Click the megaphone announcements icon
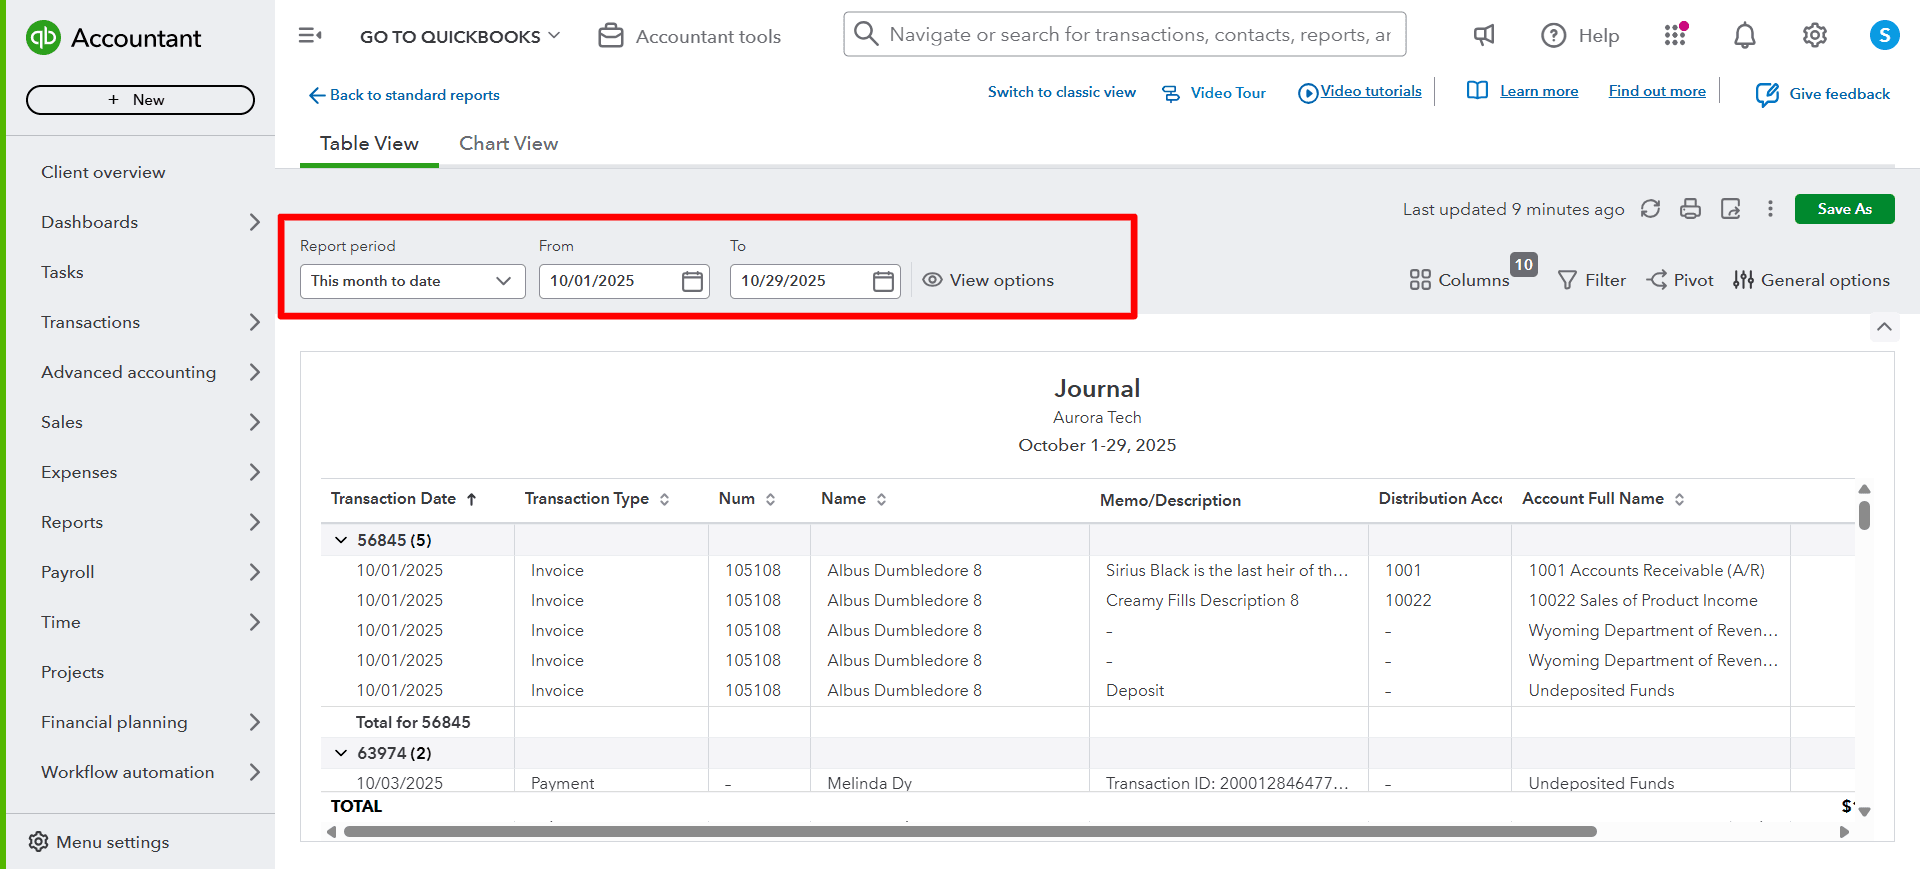The height and width of the screenshot is (869, 1920). point(1484,36)
